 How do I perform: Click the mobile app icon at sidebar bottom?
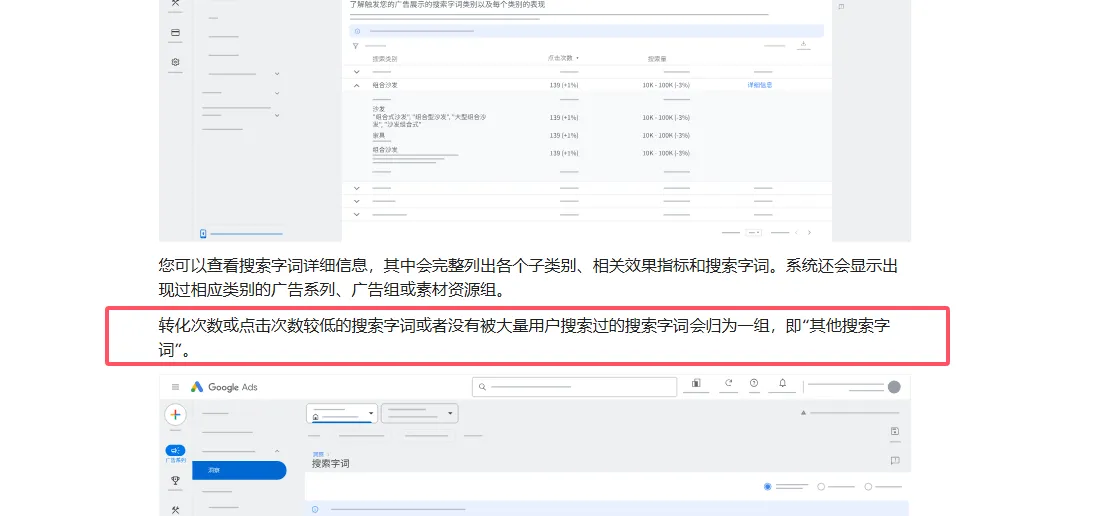coord(203,234)
